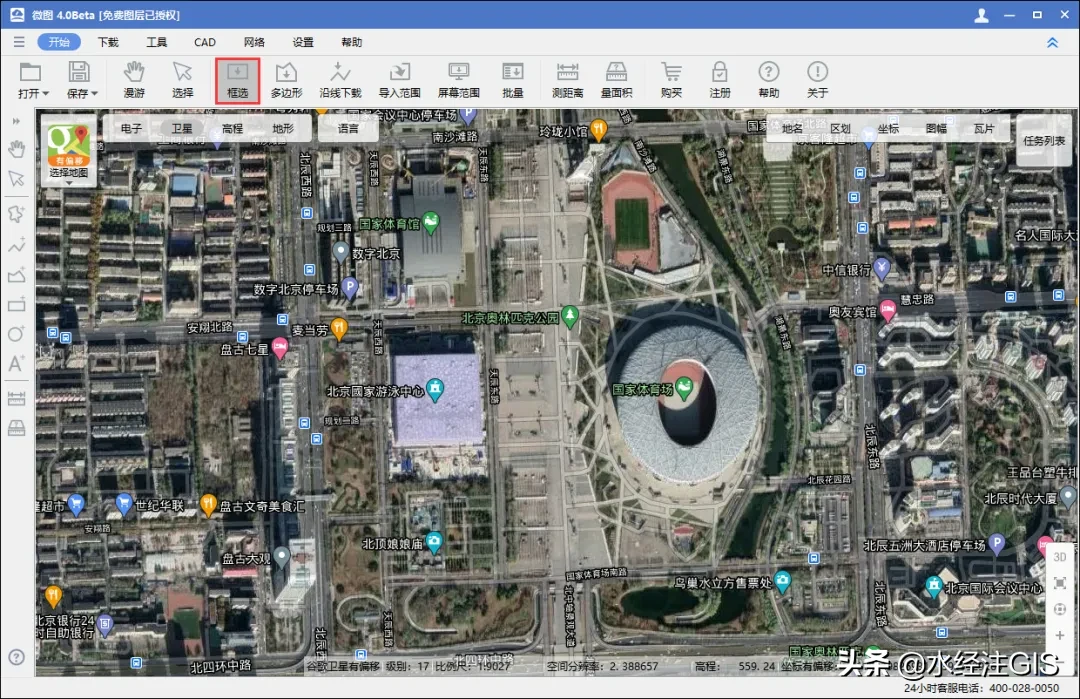The width and height of the screenshot is (1080, 699).
Task: Click the 国家体育场 stadium map marker
Action: 684,389
